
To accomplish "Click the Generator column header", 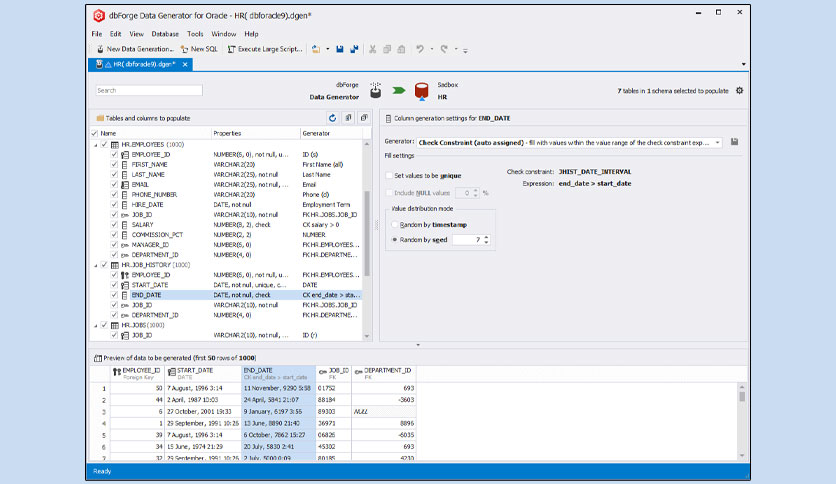I will [331, 133].
